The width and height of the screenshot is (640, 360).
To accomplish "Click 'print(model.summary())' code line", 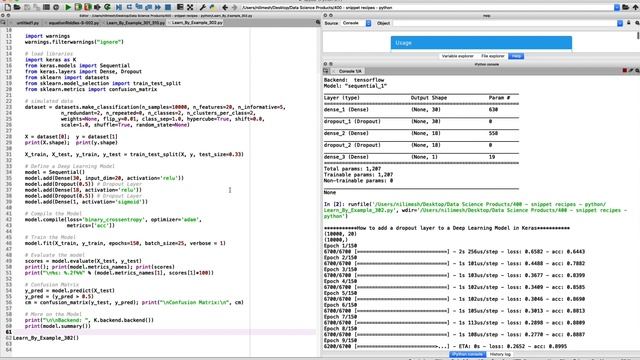I will point(58,326).
